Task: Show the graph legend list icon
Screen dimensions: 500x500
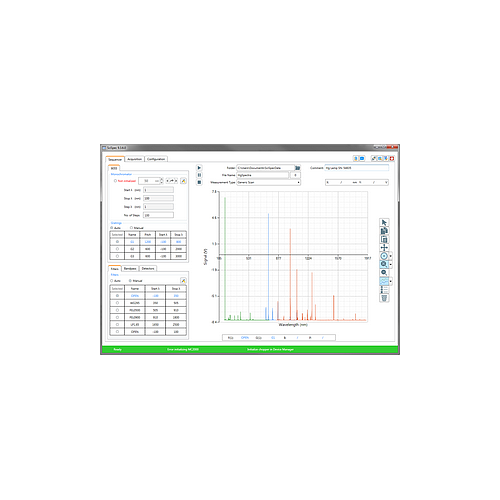Action: coord(384,290)
